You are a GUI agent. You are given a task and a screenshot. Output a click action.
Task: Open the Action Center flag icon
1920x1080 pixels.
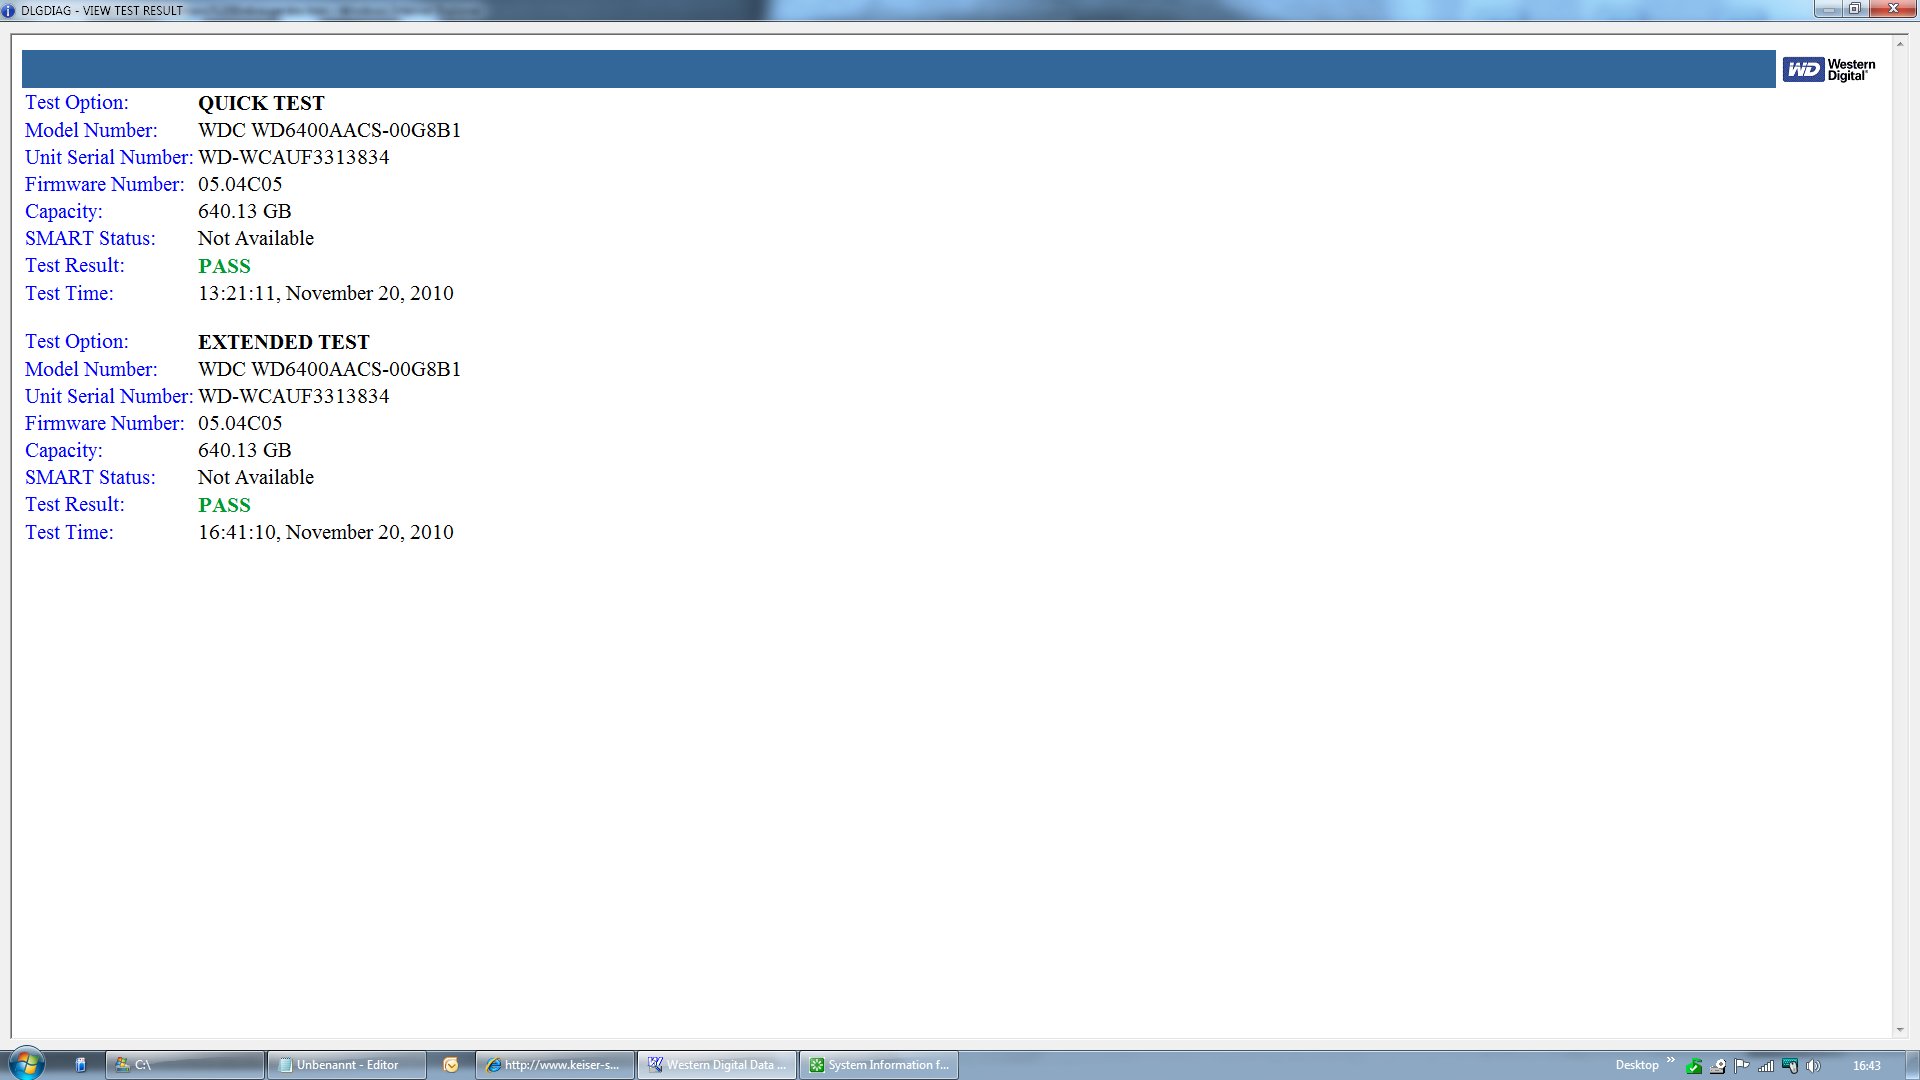[1741, 1066]
